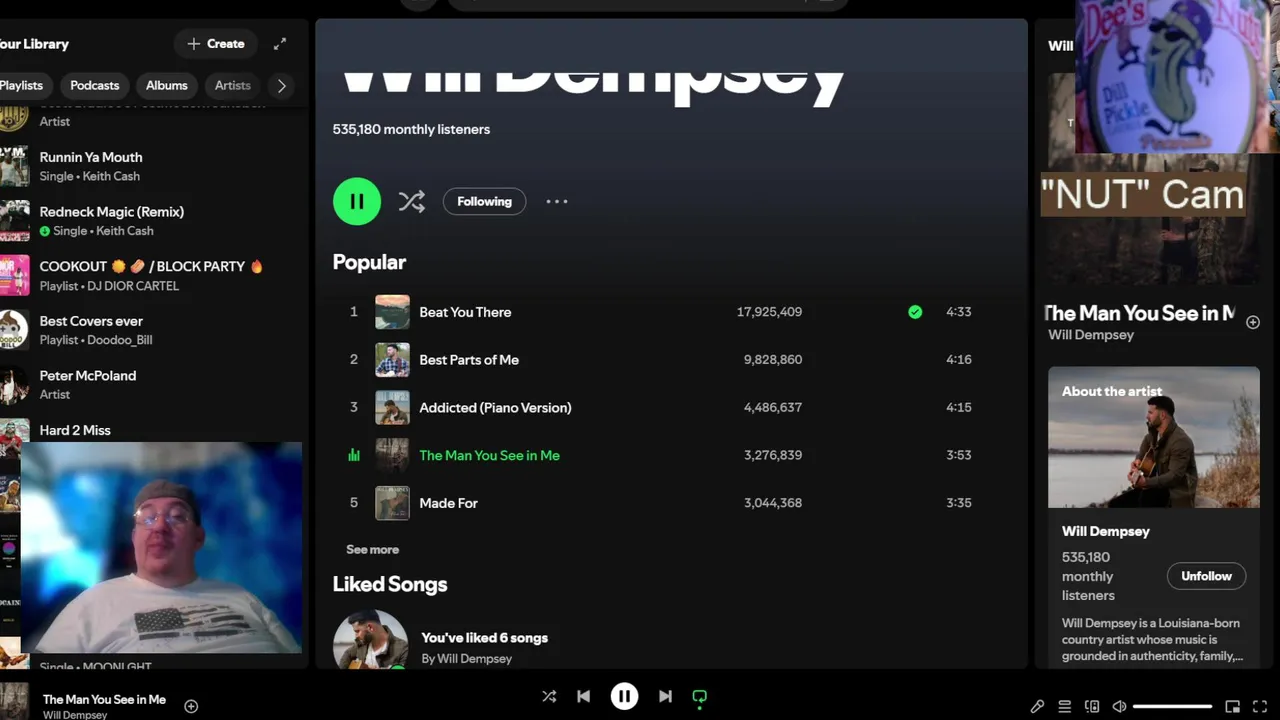Open connect to a device icon

point(1092,706)
